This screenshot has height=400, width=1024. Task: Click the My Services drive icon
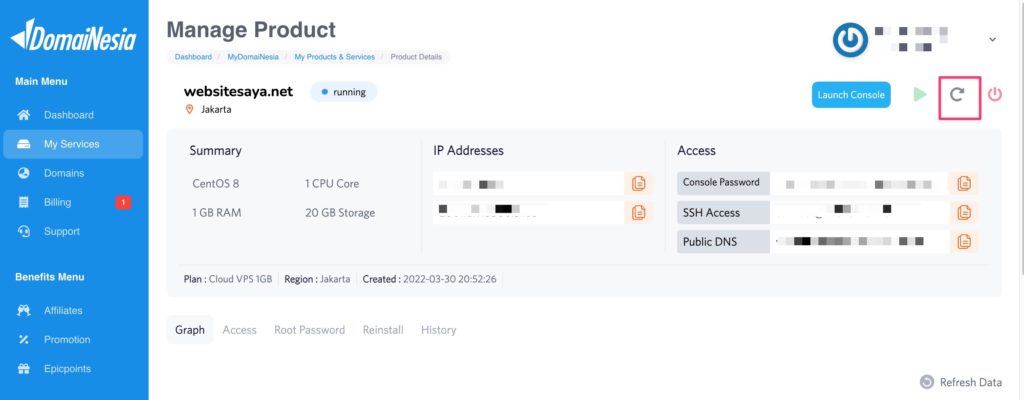click(x=24, y=144)
